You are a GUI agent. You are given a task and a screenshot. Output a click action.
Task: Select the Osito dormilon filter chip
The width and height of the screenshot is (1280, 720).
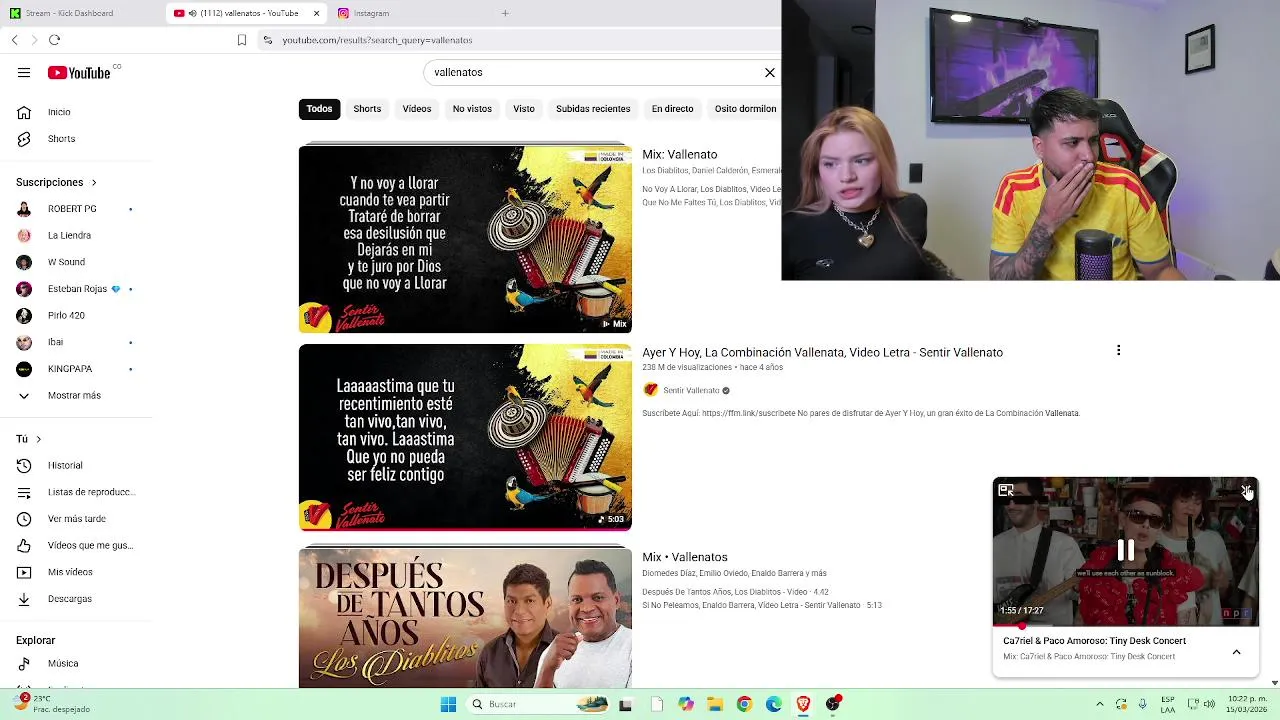point(745,109)
